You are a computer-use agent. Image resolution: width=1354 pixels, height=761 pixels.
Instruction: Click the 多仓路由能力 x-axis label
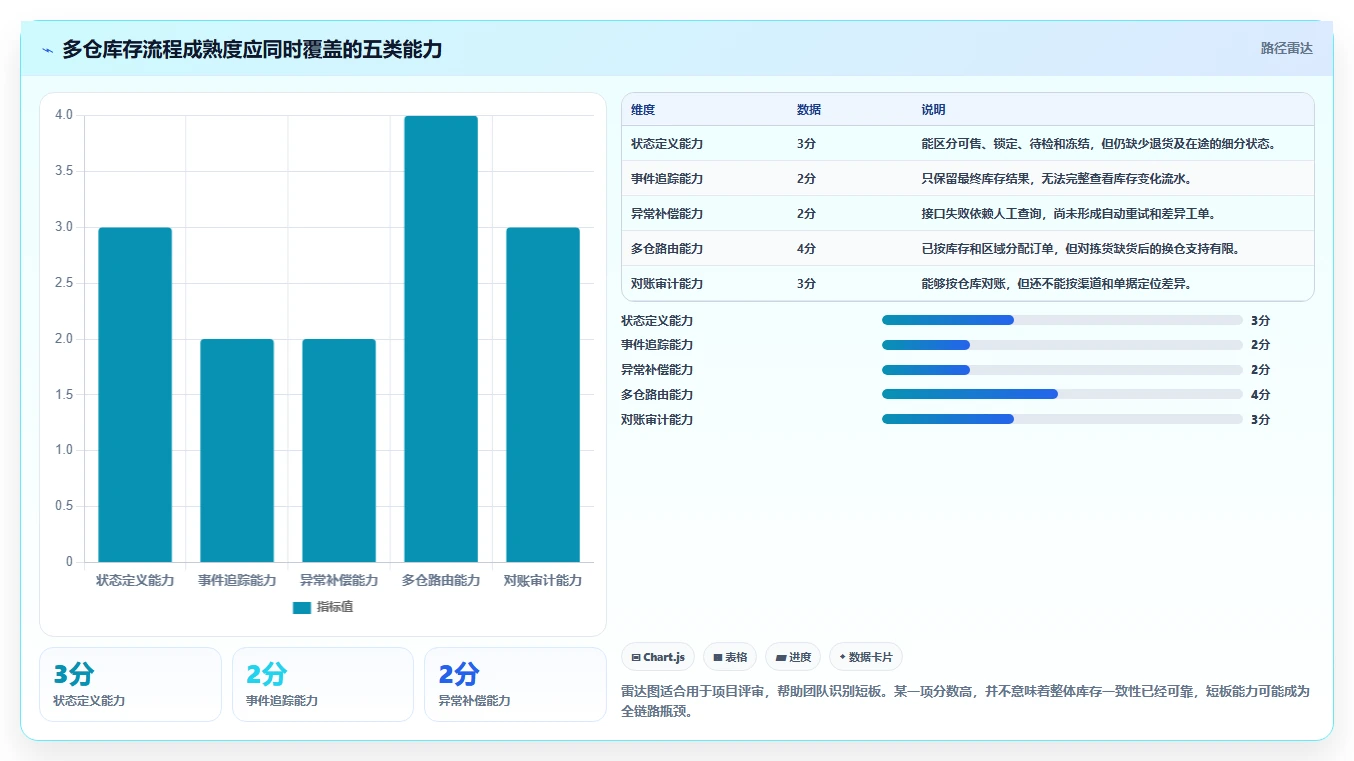[441, 580]
